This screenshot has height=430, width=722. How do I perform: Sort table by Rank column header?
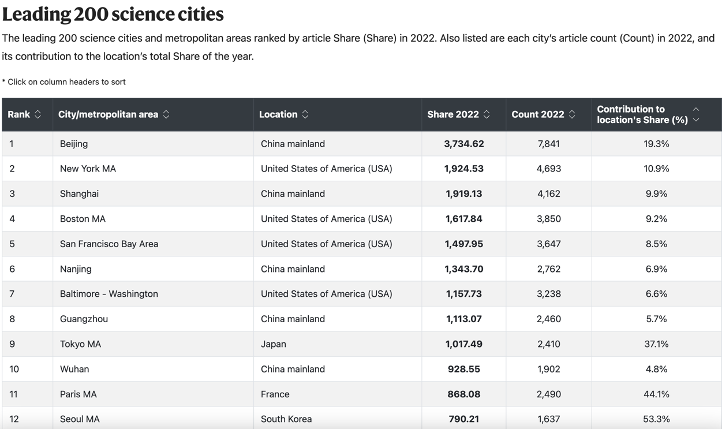[18, 114]
